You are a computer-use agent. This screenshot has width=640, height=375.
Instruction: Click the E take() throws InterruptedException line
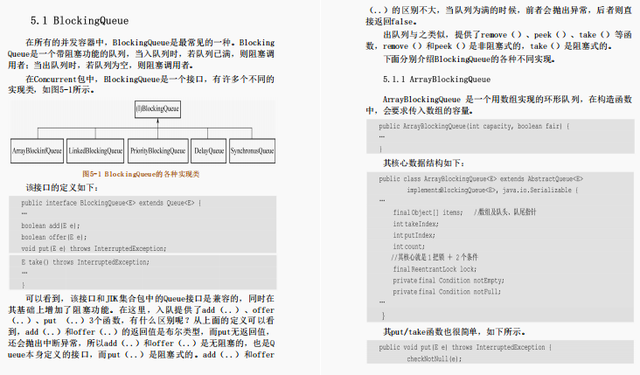[85, 262]
